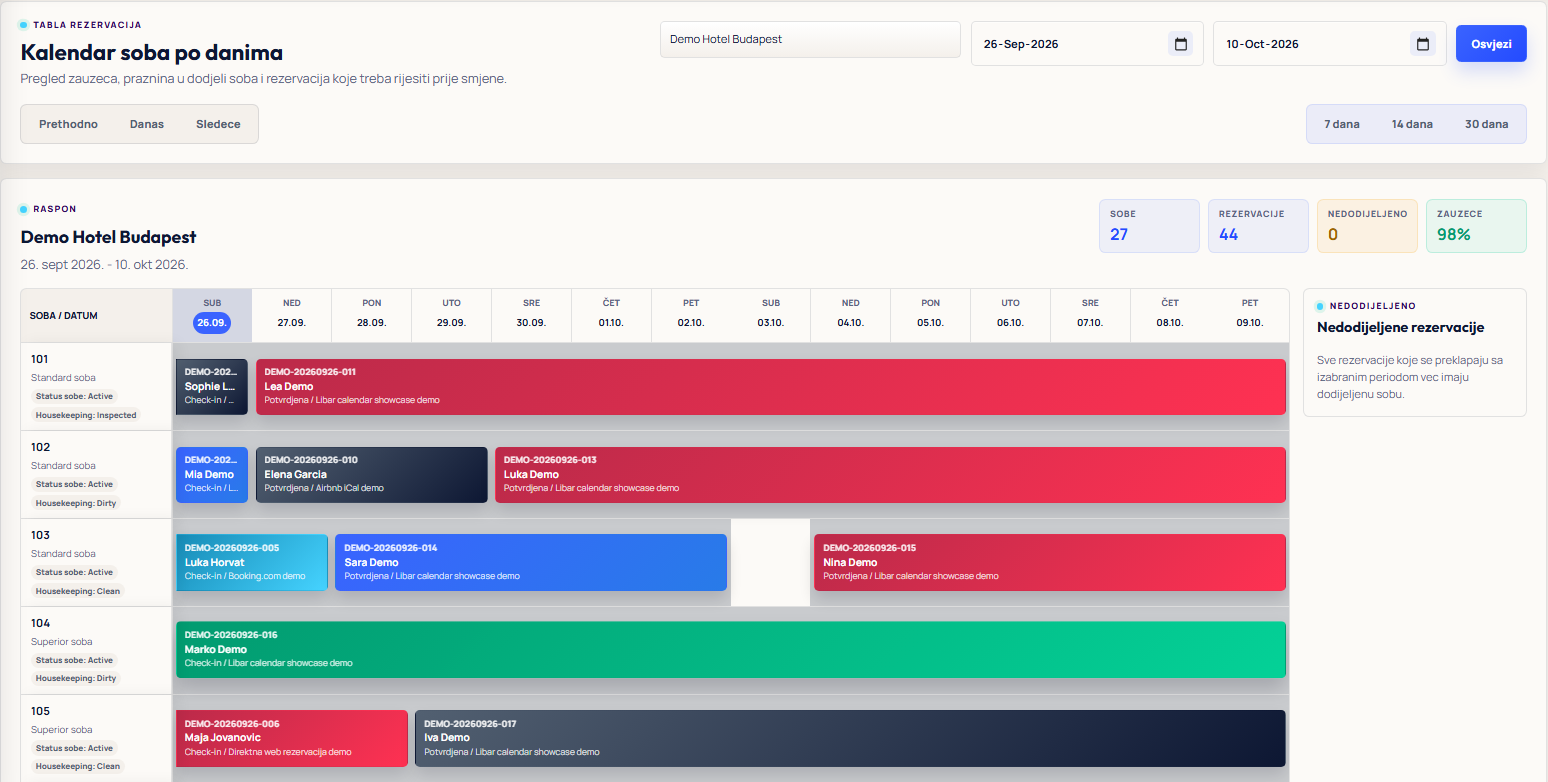The width and height of the screenshot is (1548, 782).
Task: Switch view to 14 dana
Action: tap(1412, 124)
